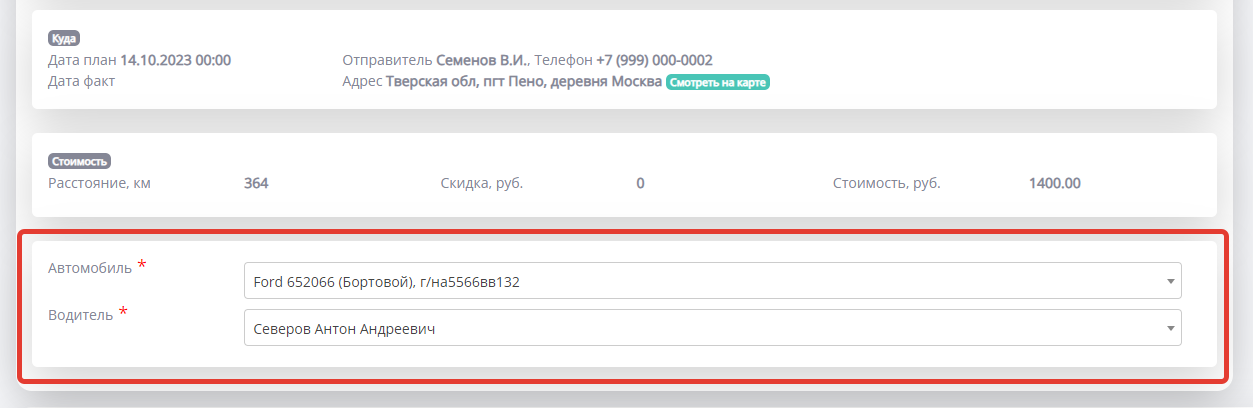Screen dimensions: 1253x408
Task: Open the Автомобиль dropdown list
Action: [700, 281]
